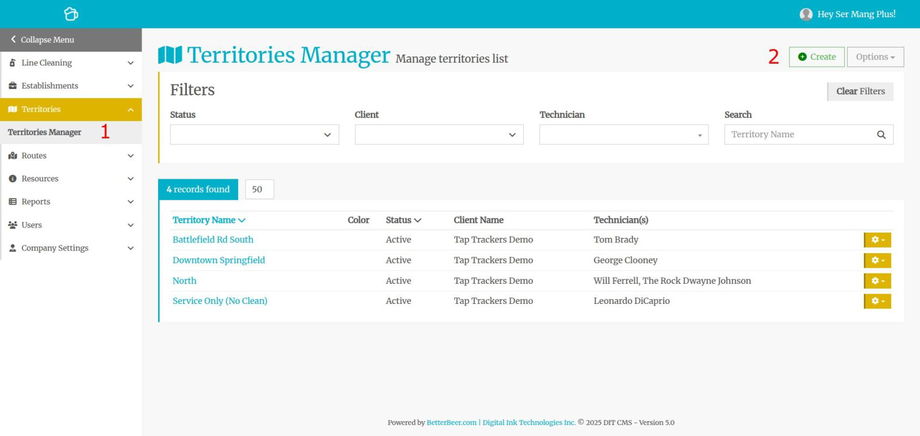Screen dimensions: 920x436
Task: Click the Territory Name search field
Action: 799,134
